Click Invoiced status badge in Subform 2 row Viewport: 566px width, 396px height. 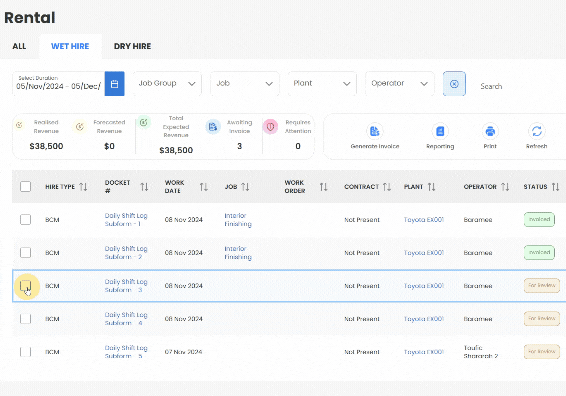539,252
